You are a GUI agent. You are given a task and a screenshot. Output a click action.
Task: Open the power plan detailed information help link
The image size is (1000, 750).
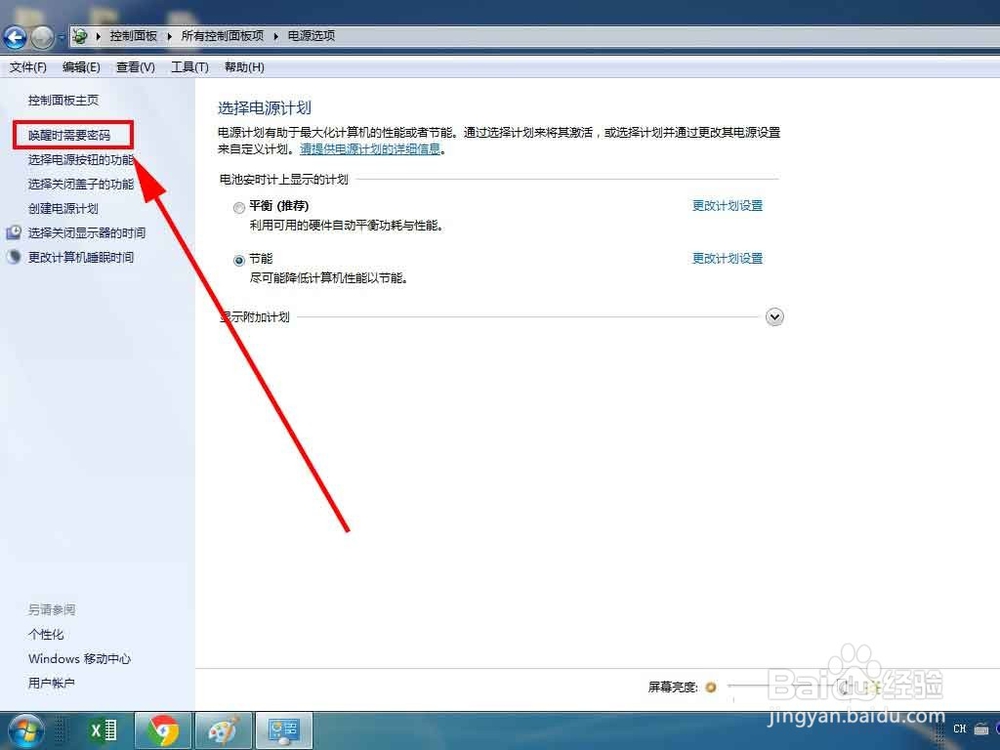[370, 149]
